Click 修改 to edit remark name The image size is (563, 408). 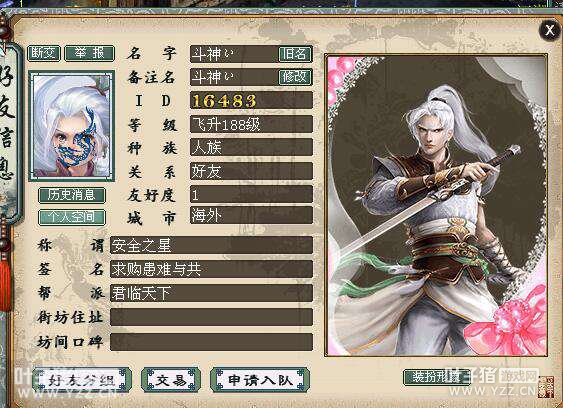point(295,77)
